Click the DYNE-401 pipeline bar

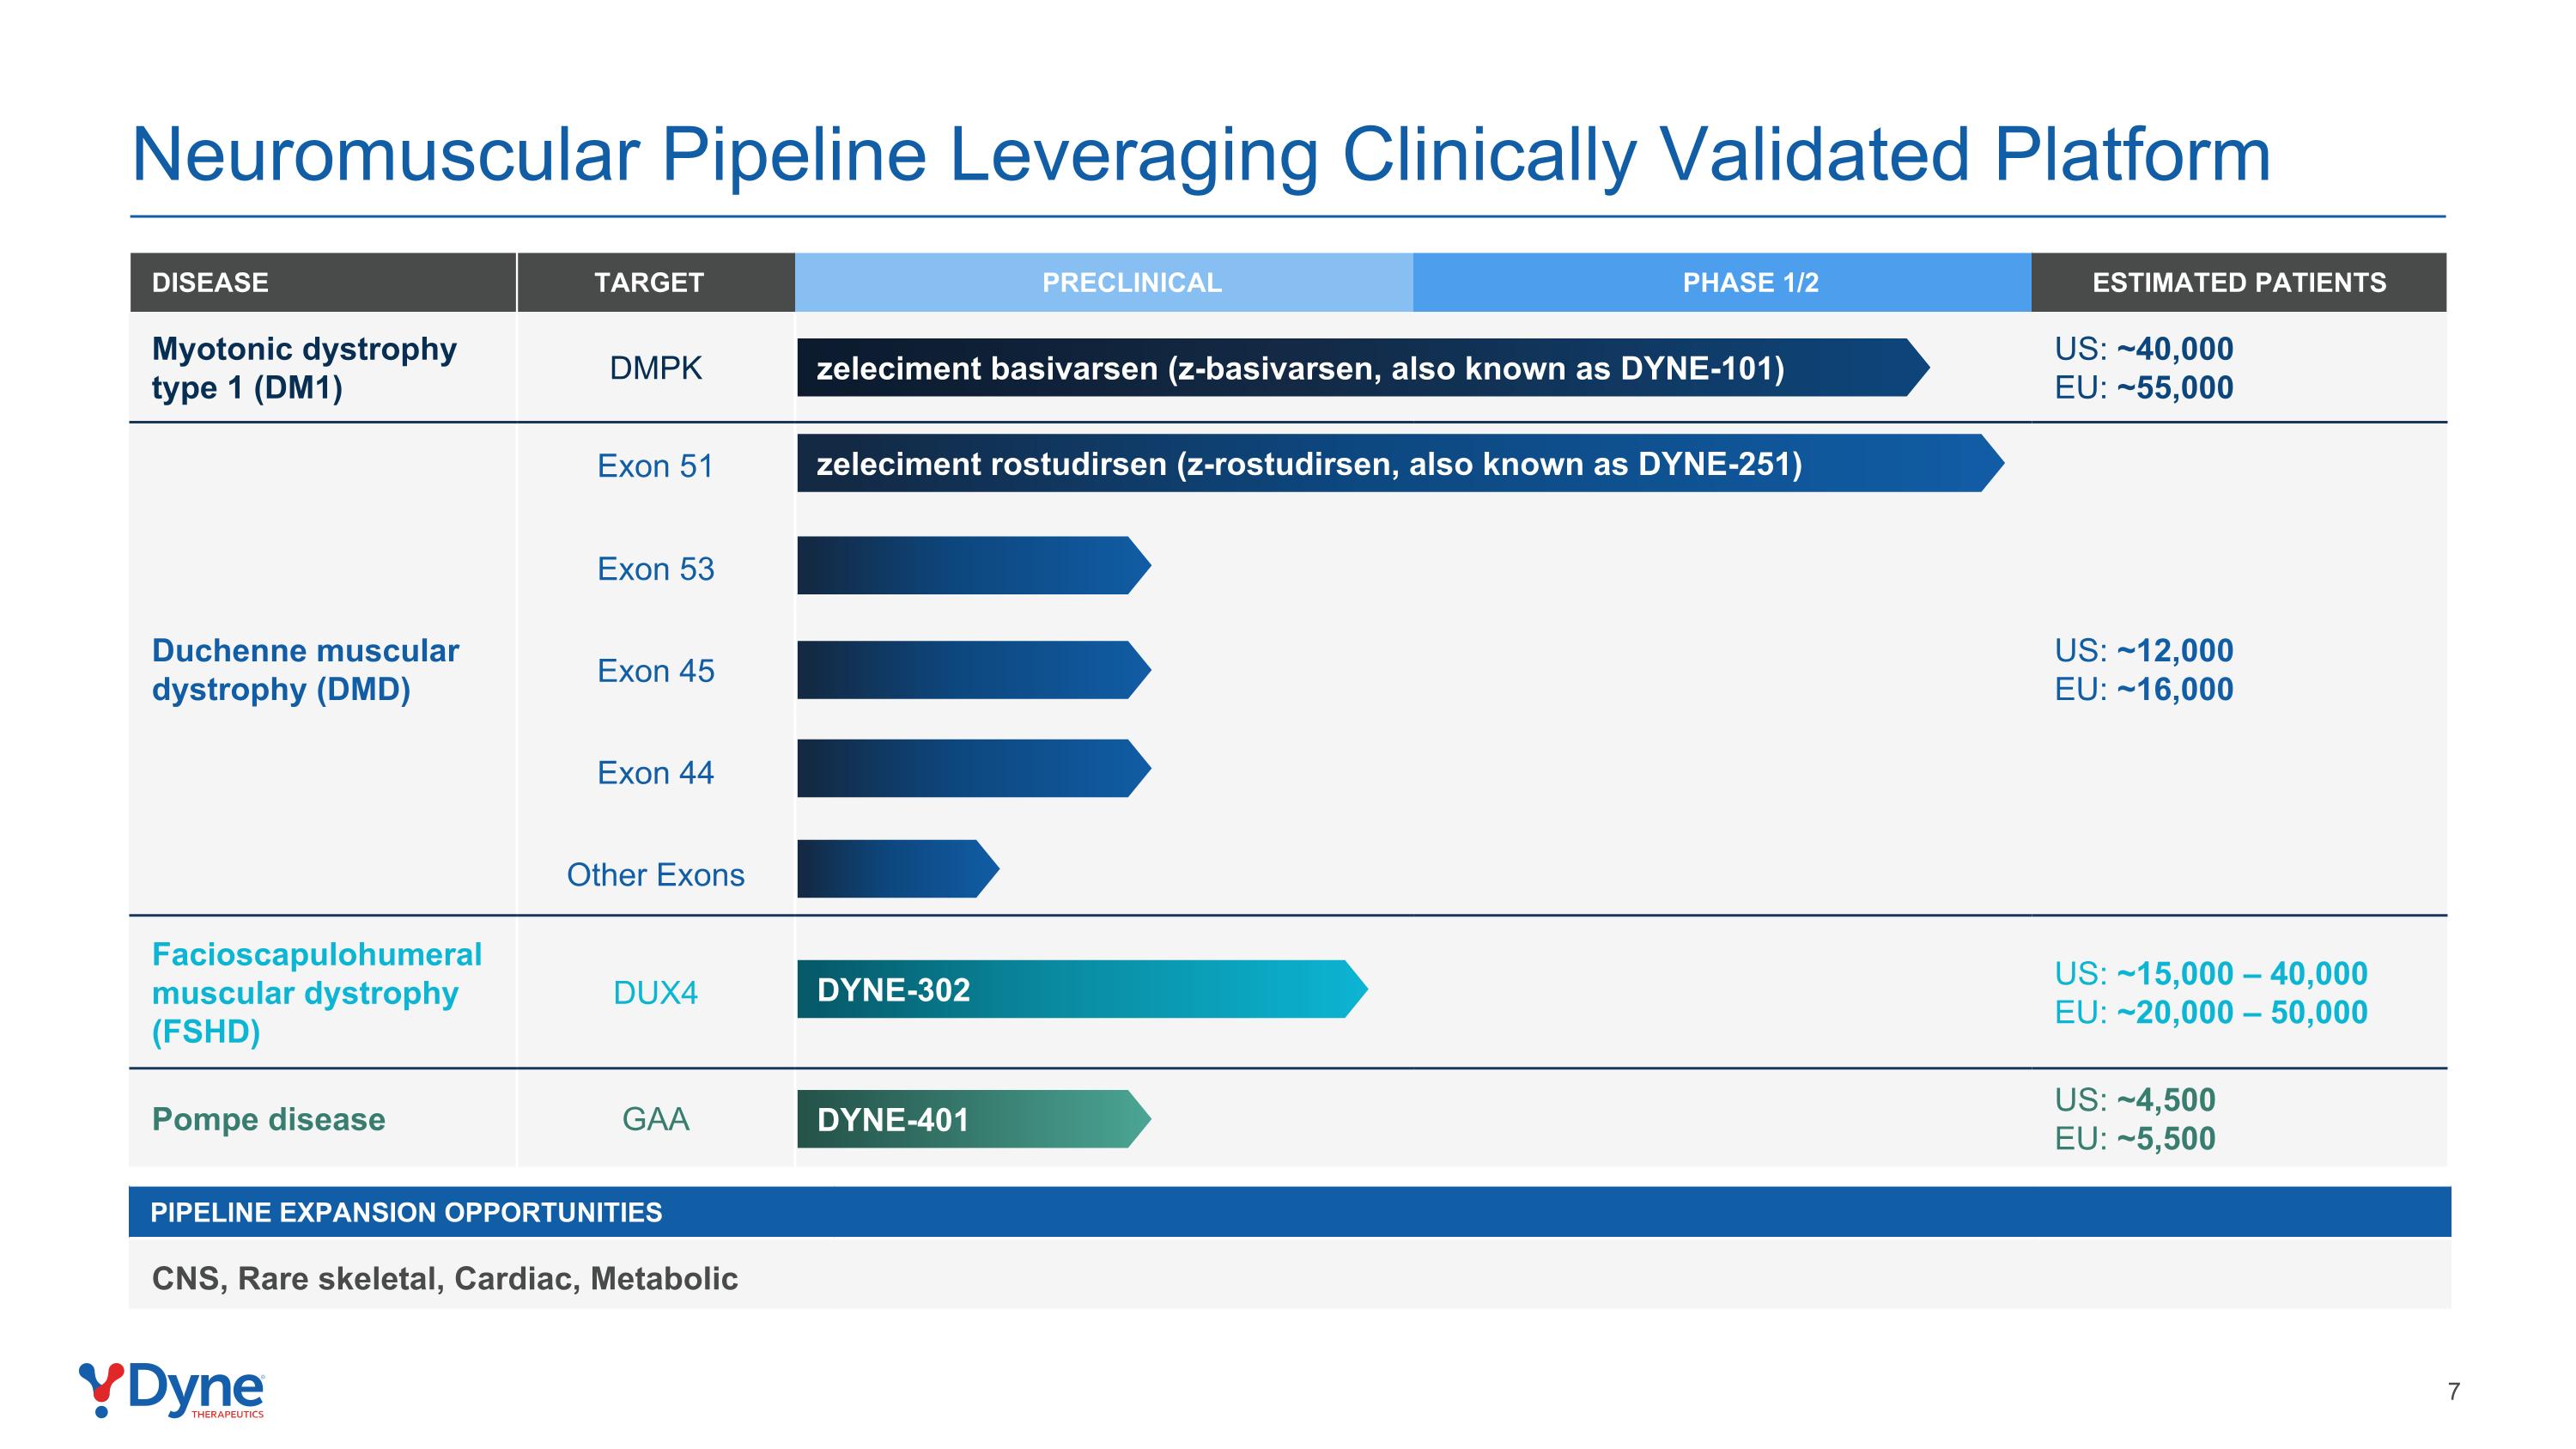pyautogui.click(x=972, y=1119)
